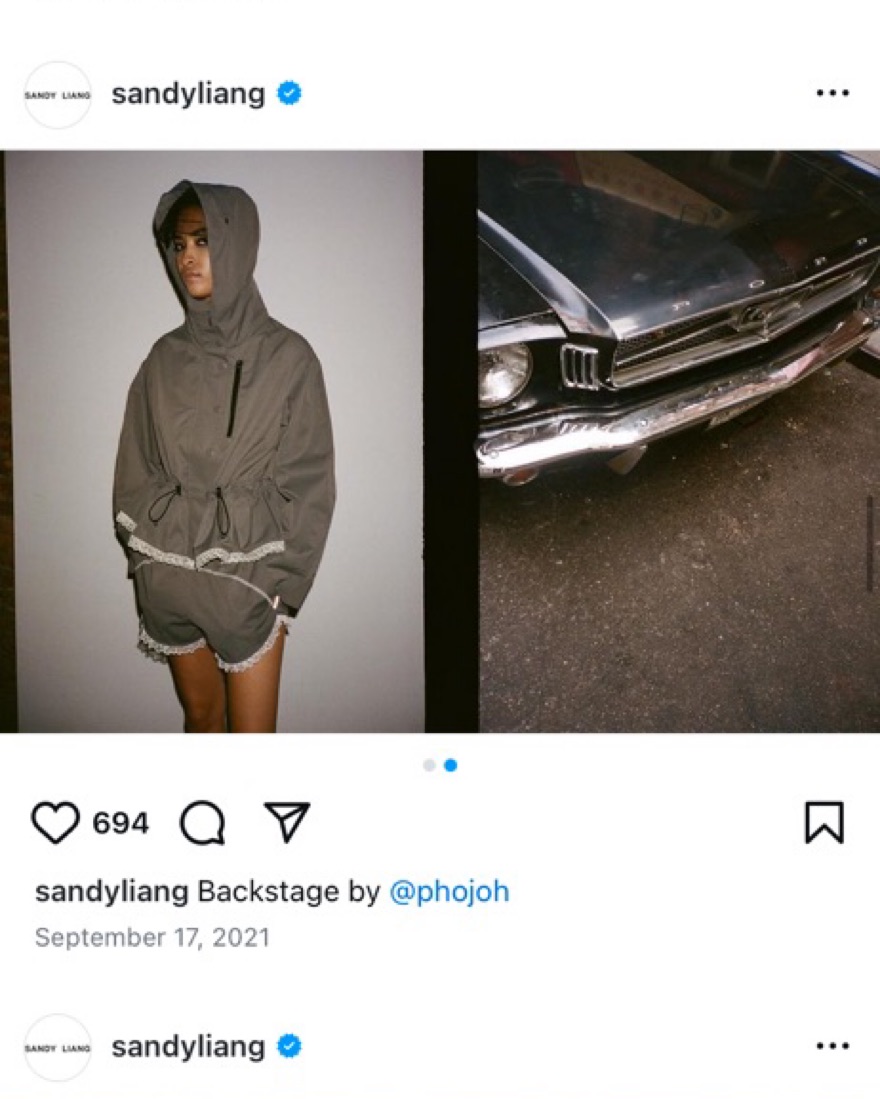Open sandyliang profile picture on top post

point(57,95)
